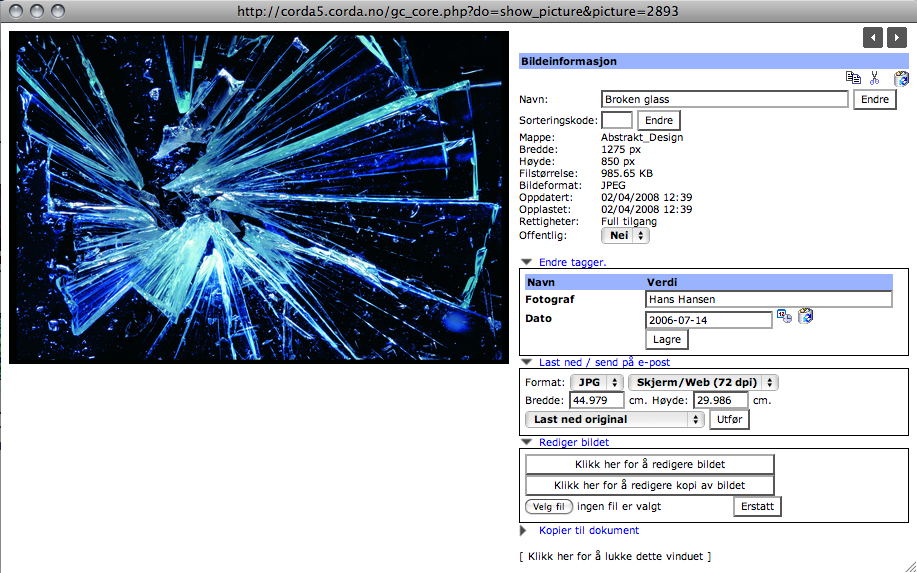This screenshot has width=917, height=573.
Task: Click the close window link at bottom
Action: pyautogui.click(x=615, y=556)
